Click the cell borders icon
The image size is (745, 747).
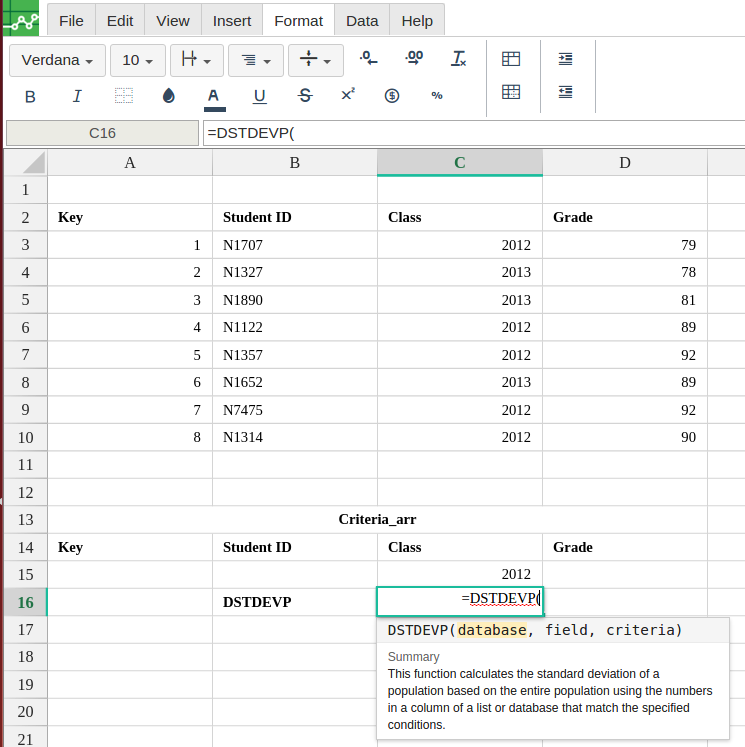(x=124, y=96)
